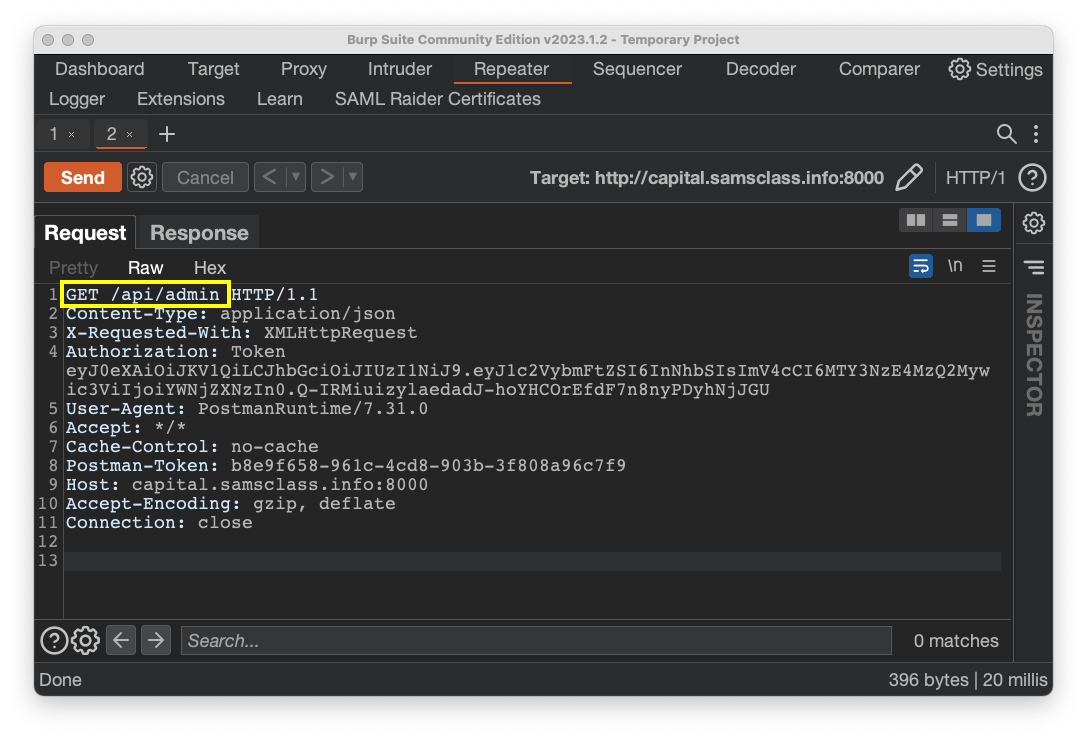The height and width of the screenshot is (738, 1087).
Task: Click the Content-Type header line
Action: (x=231, y=314)
